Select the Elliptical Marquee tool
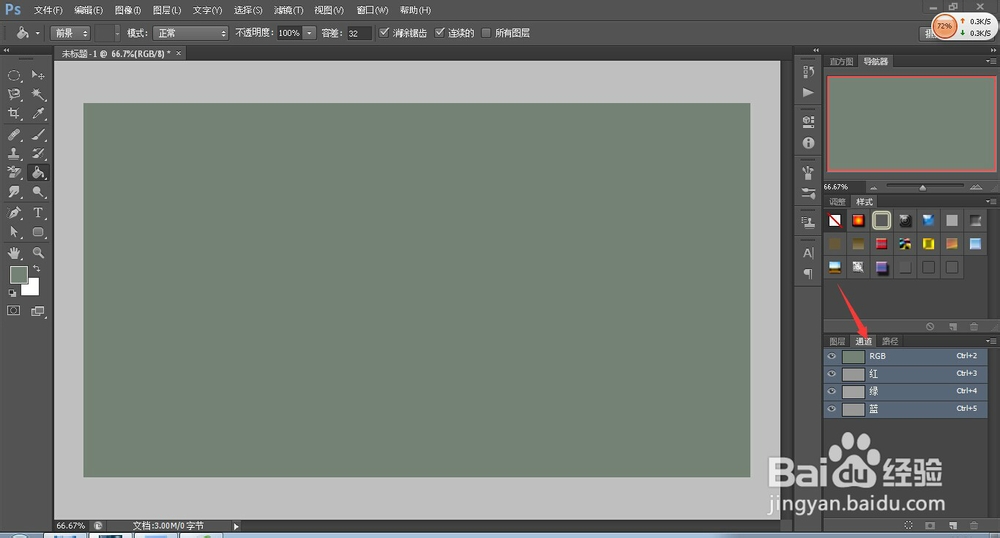This screenshot has width=1000, height=538. (x=14, y=75)
